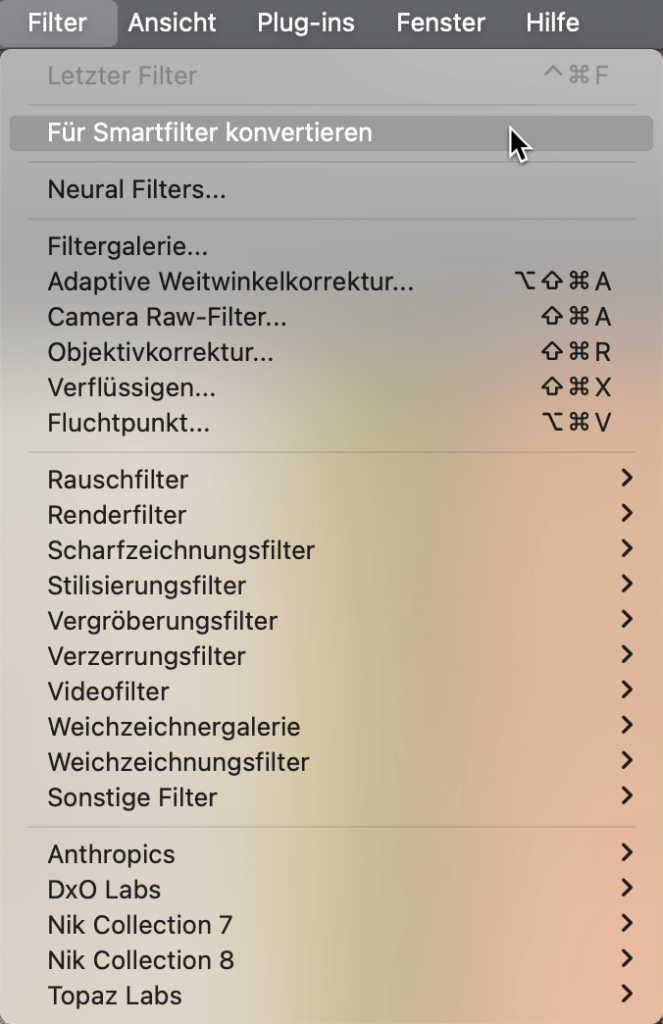Expand the DxO Labs submenu
The image size is (663, 1024).
point(331,890)
